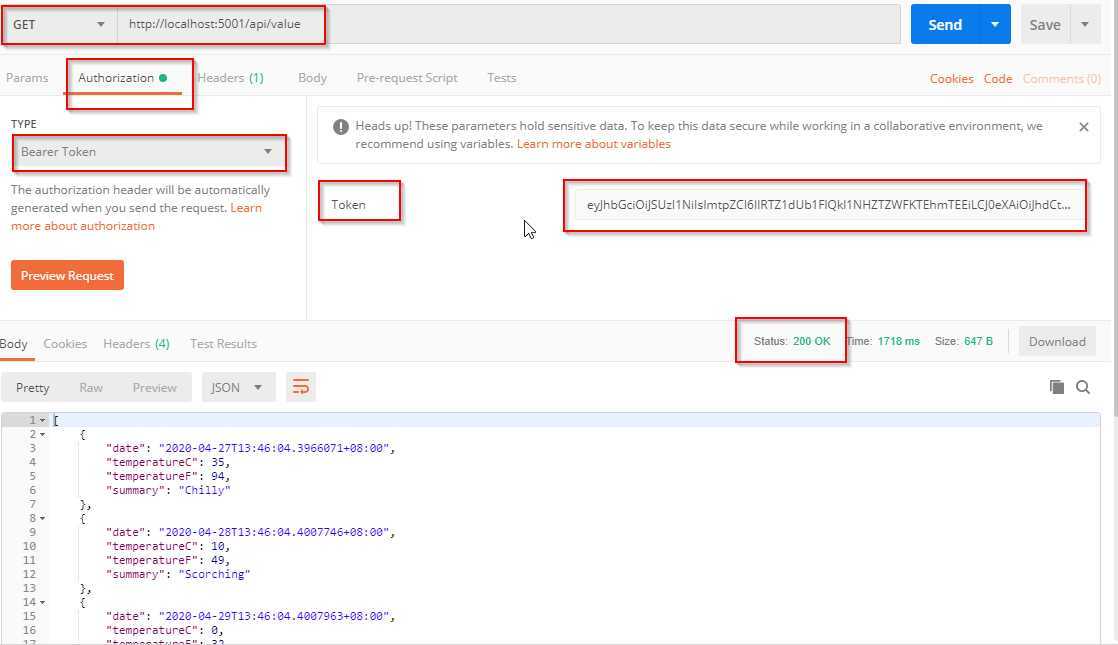Open the request Body tab
The width and height of the screenshot is (1118, 645).
point(312,78)
